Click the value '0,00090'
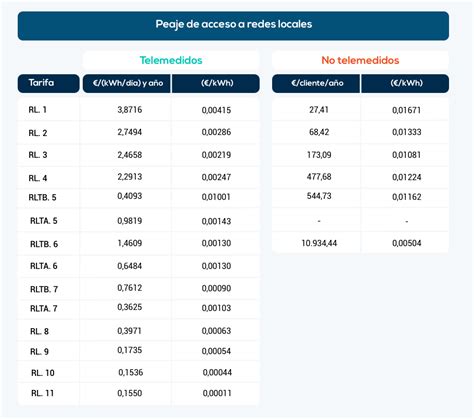 pyautogui.click(x=216, y=288)
